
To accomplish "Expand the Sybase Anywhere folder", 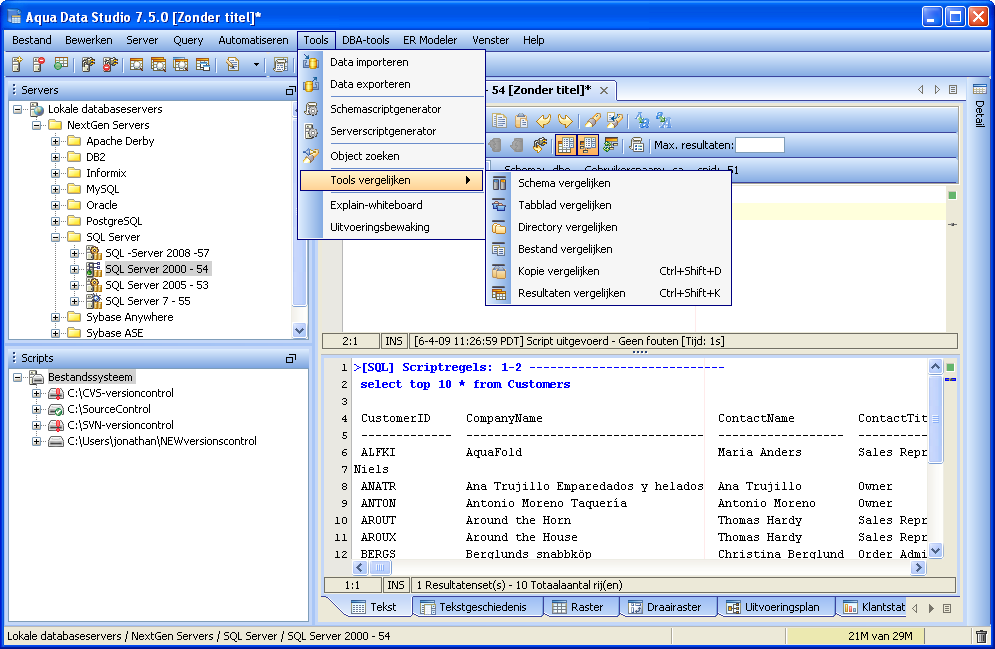I will 56,317.
